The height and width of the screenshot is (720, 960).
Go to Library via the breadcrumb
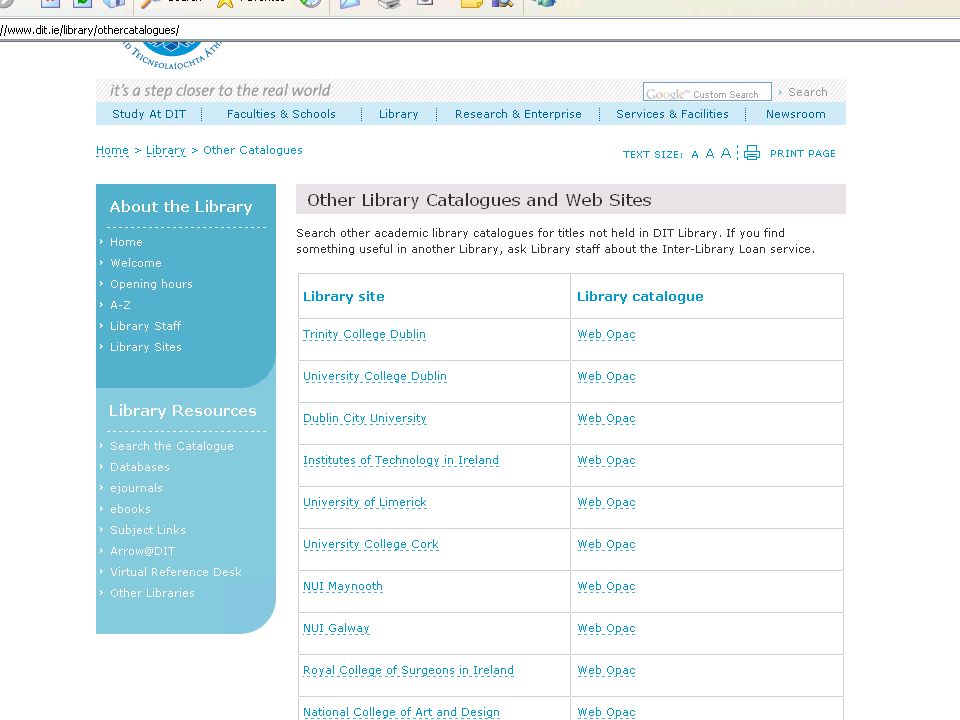pos(165,150)
